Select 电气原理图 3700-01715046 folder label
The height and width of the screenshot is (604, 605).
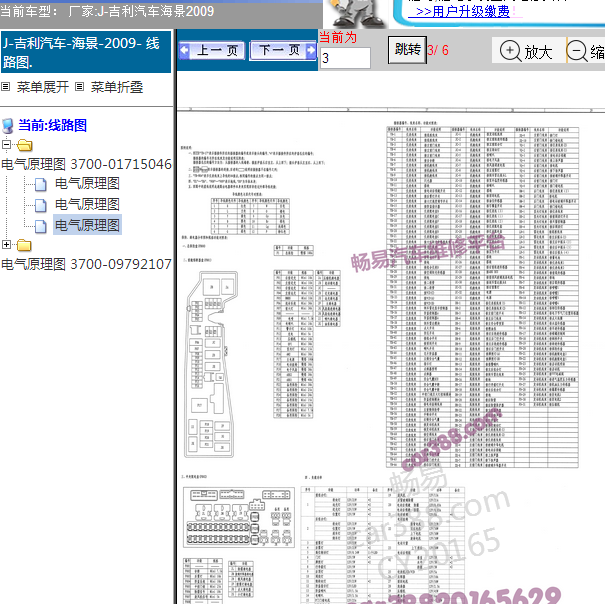pos(86,164)
